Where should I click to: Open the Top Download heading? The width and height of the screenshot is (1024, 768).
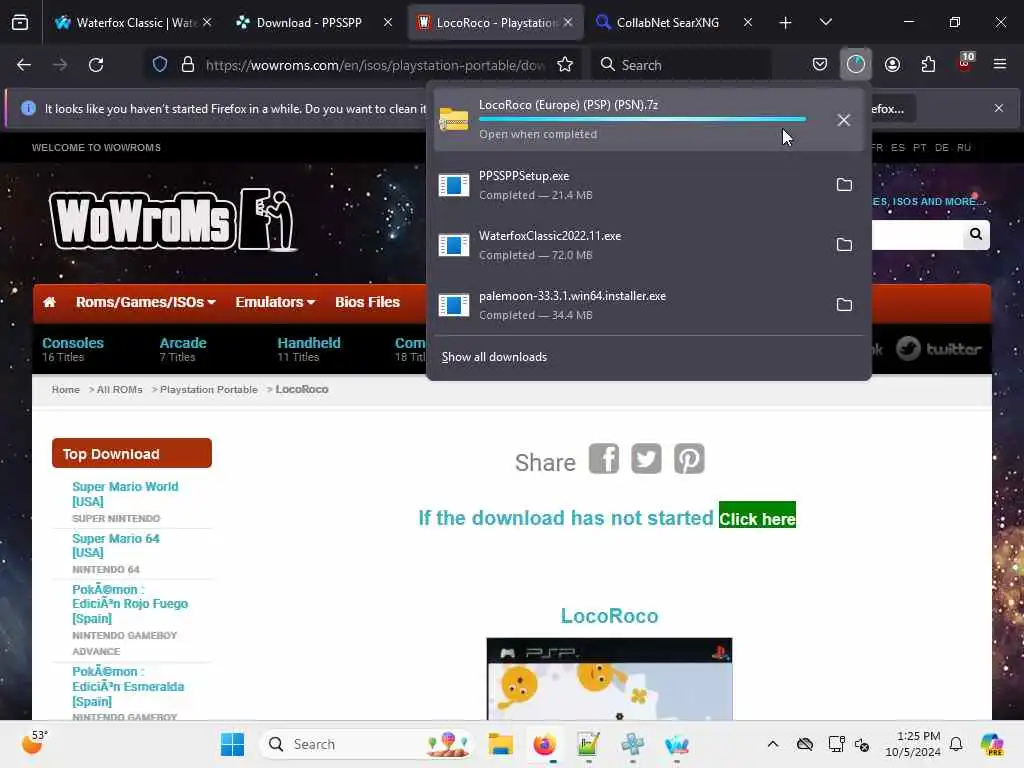coord(132,453)
